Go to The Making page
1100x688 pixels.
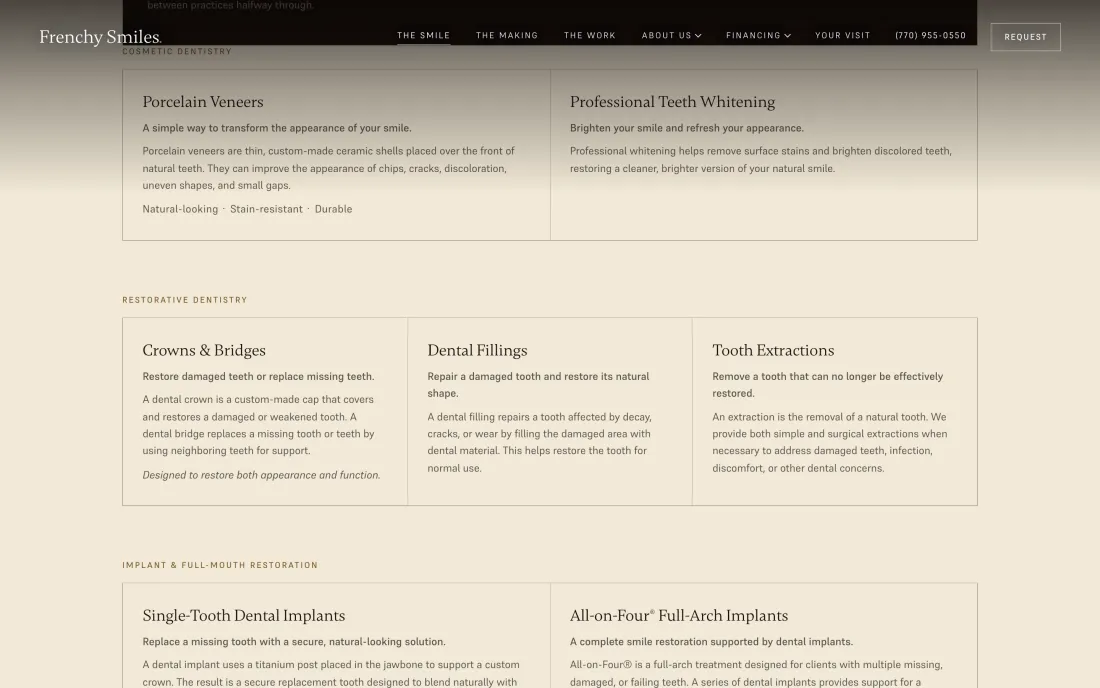[x=507, y=35]
